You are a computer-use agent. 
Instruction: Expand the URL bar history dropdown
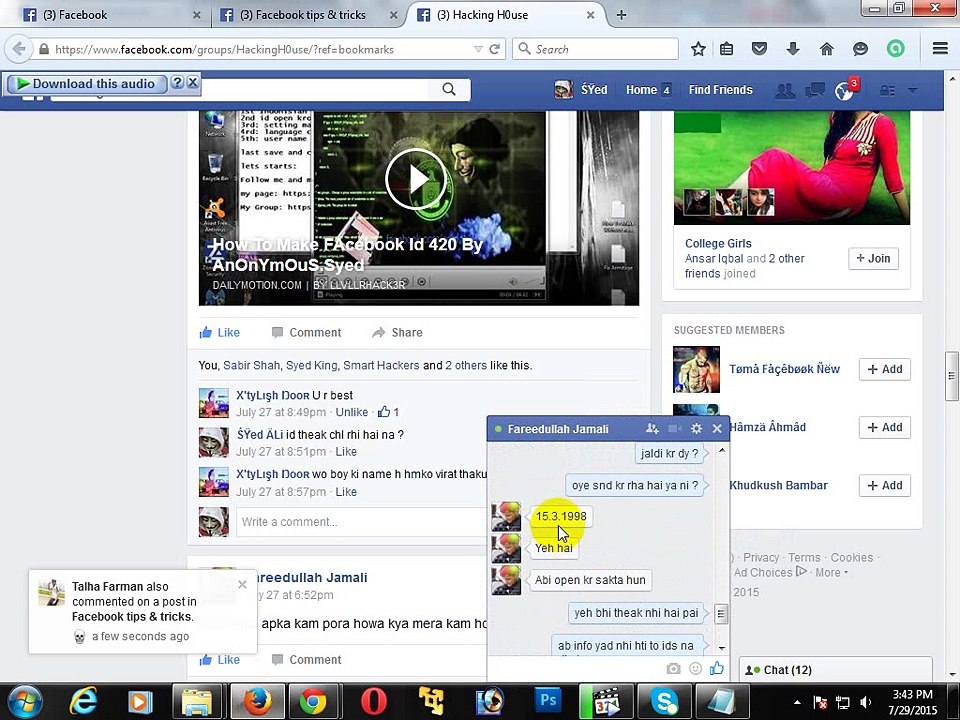478,49
